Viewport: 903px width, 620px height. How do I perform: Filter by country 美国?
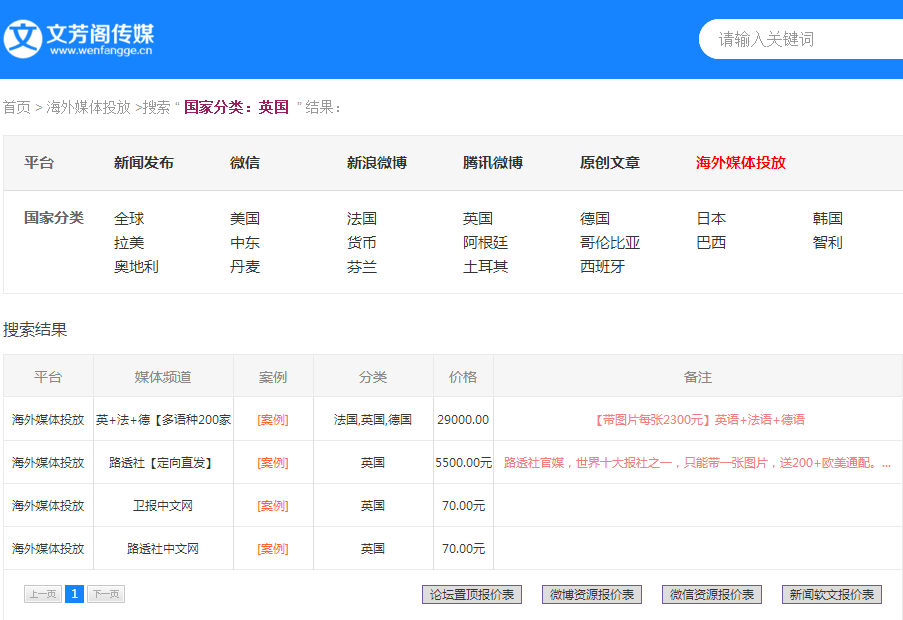[x=245, y=218]
